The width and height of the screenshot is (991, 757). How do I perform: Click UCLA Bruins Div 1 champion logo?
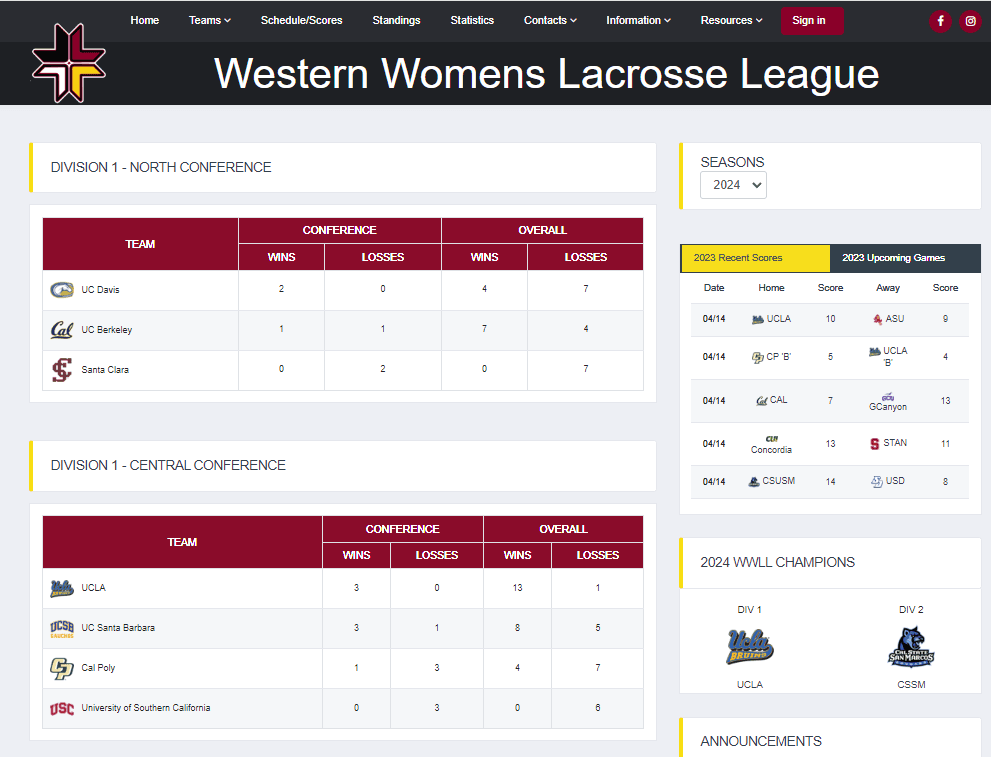750,646
